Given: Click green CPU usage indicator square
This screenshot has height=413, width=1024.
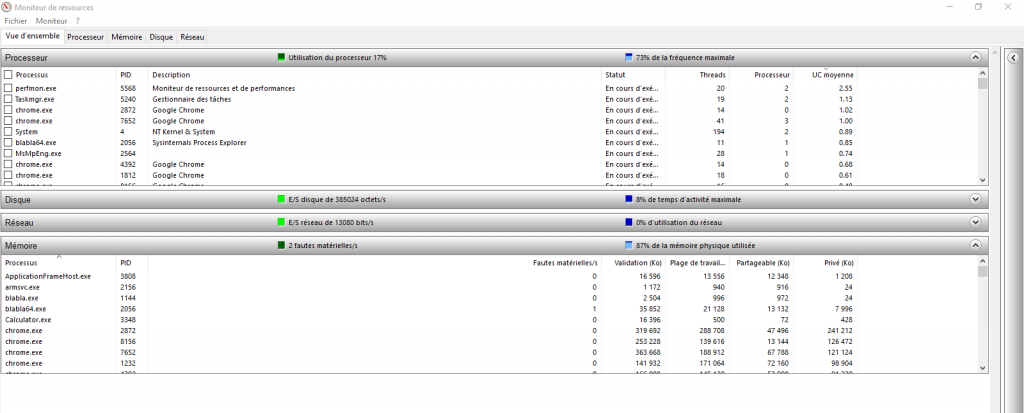Looking at the screenshot, I should click(x=282, y=57).
